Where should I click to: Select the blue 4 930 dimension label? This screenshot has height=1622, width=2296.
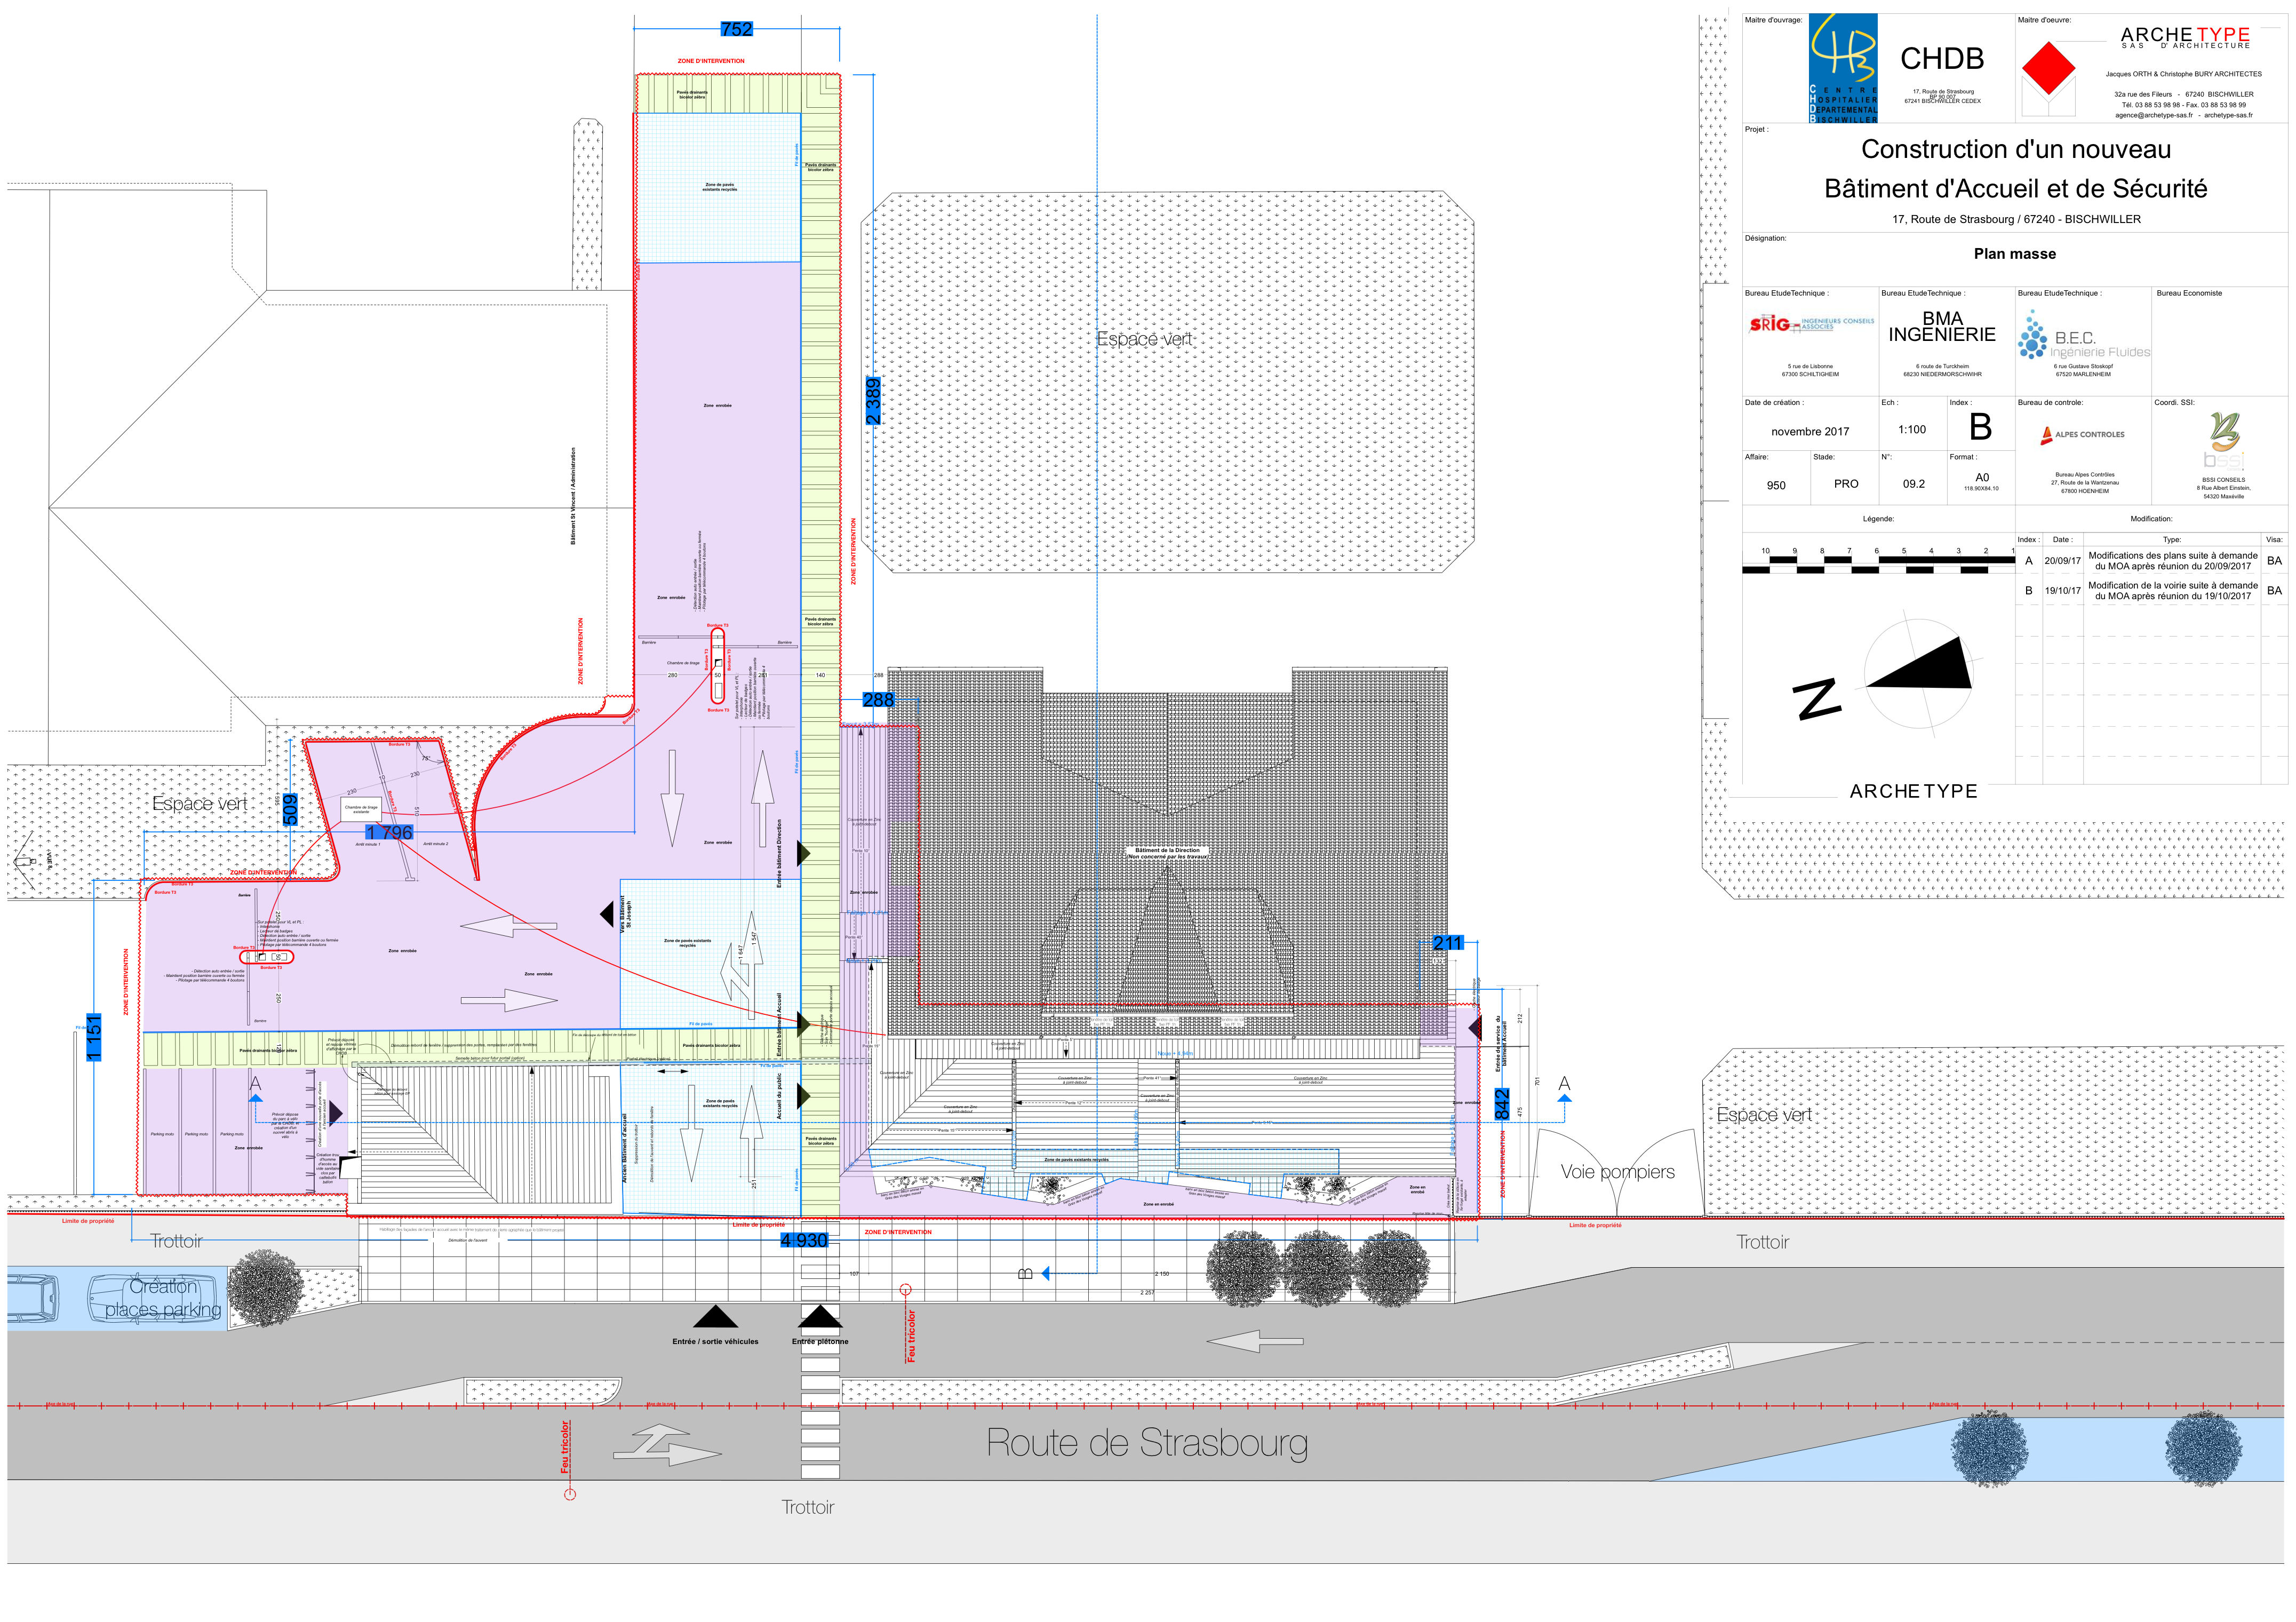[x=804, y=1241]
